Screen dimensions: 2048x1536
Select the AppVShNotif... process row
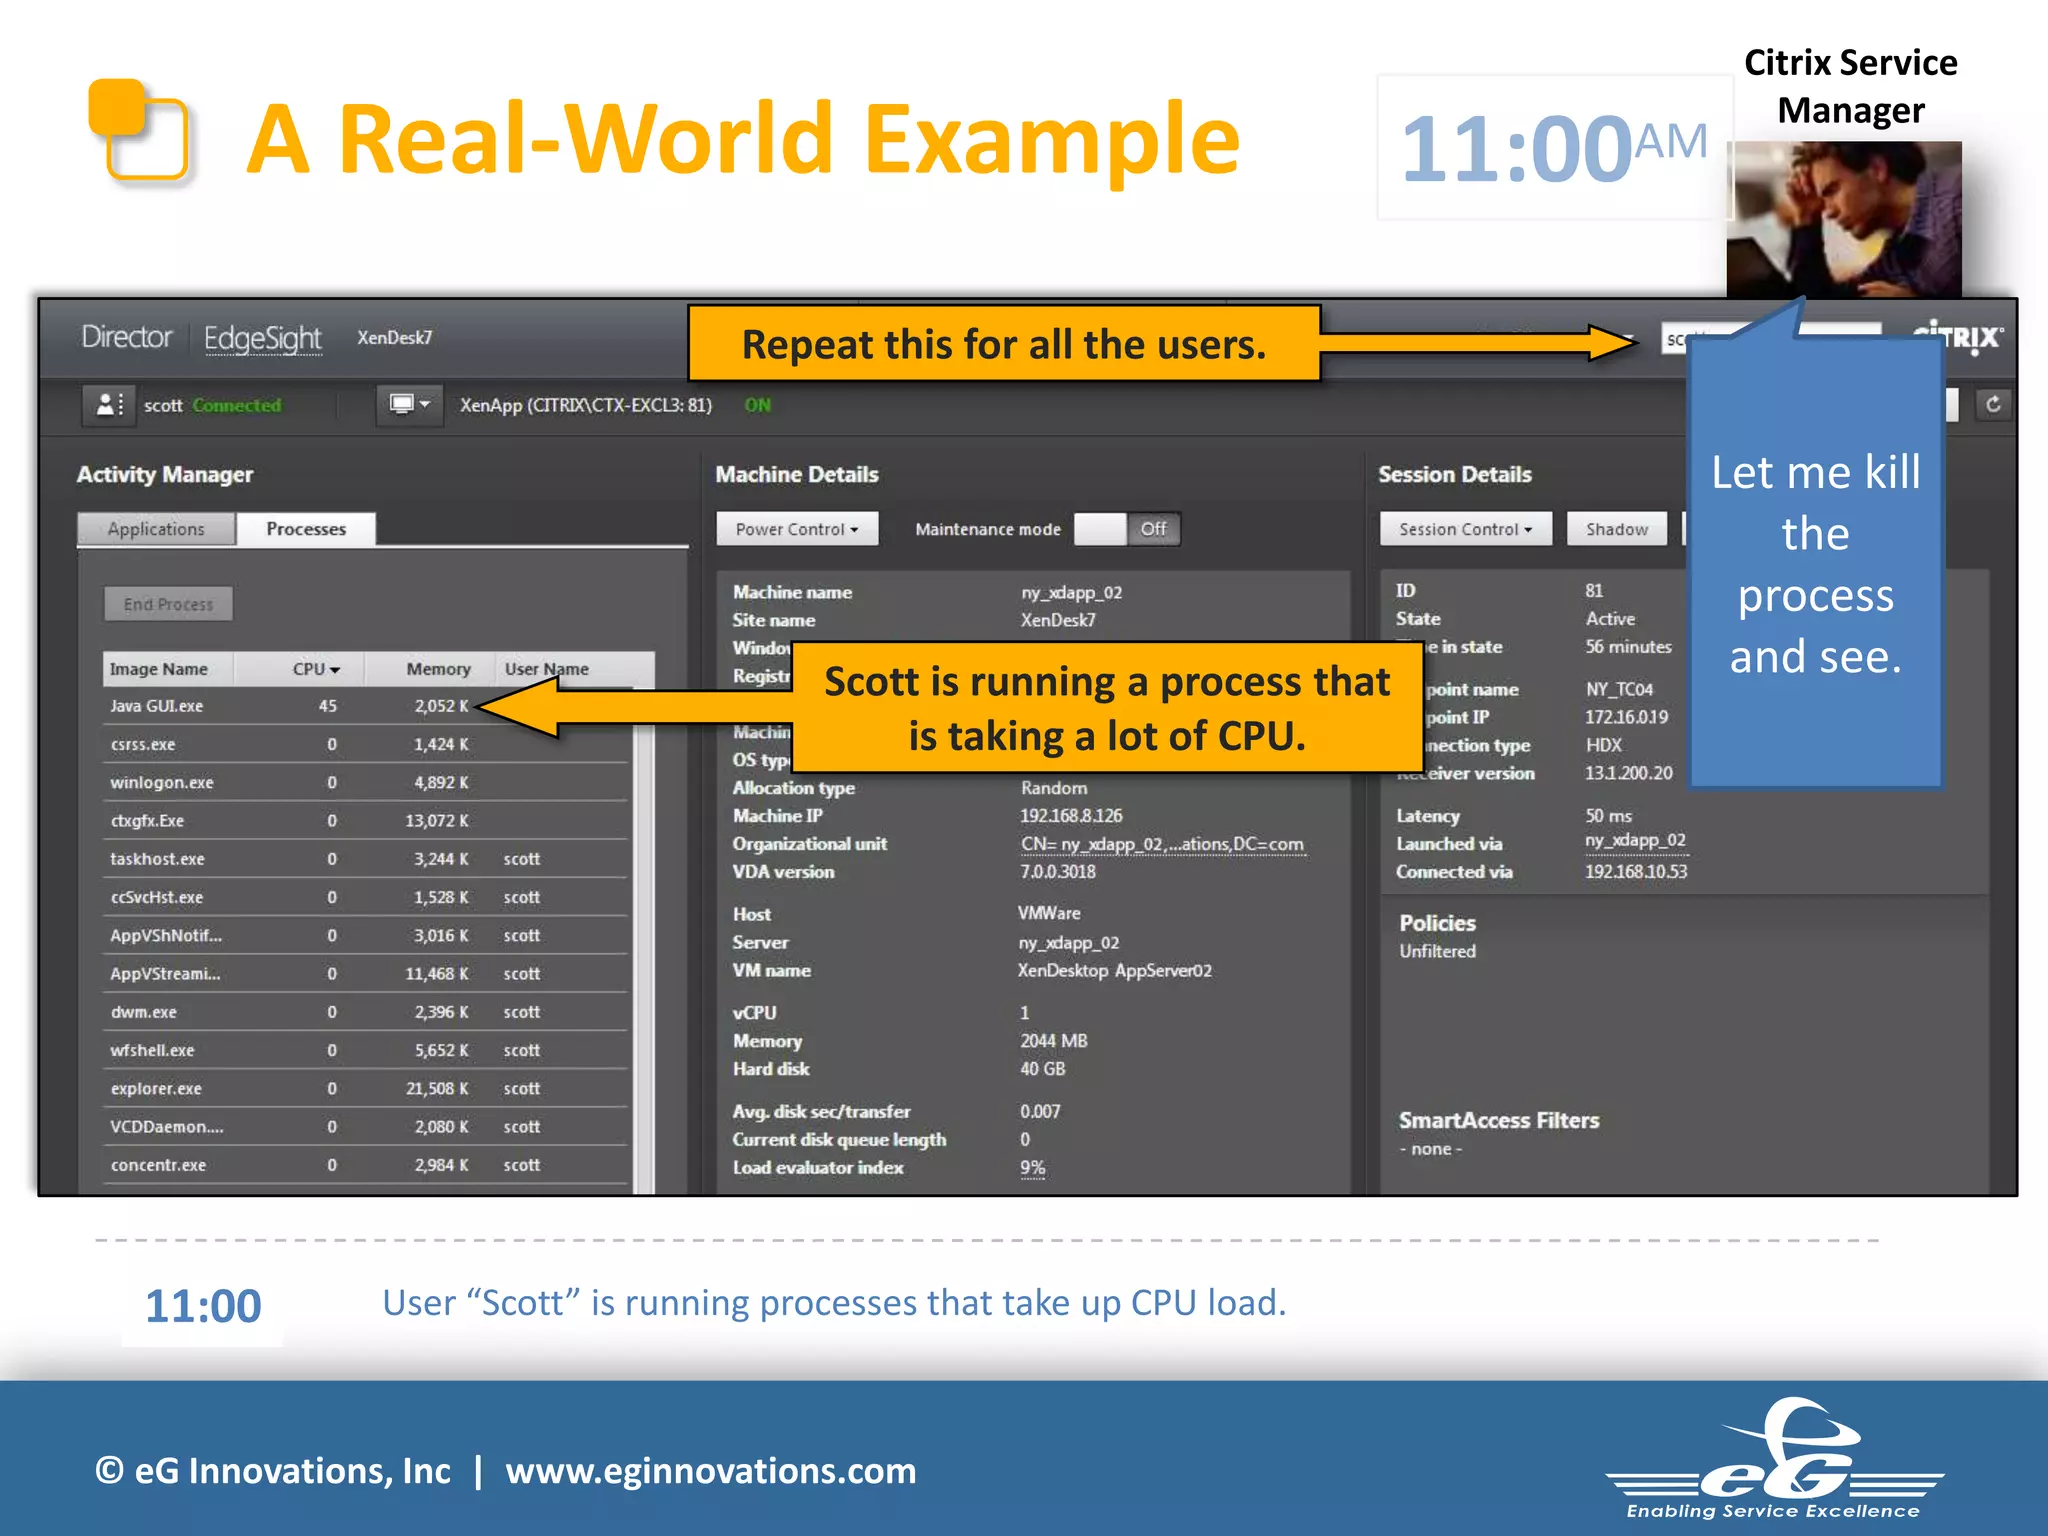point(366,935)
